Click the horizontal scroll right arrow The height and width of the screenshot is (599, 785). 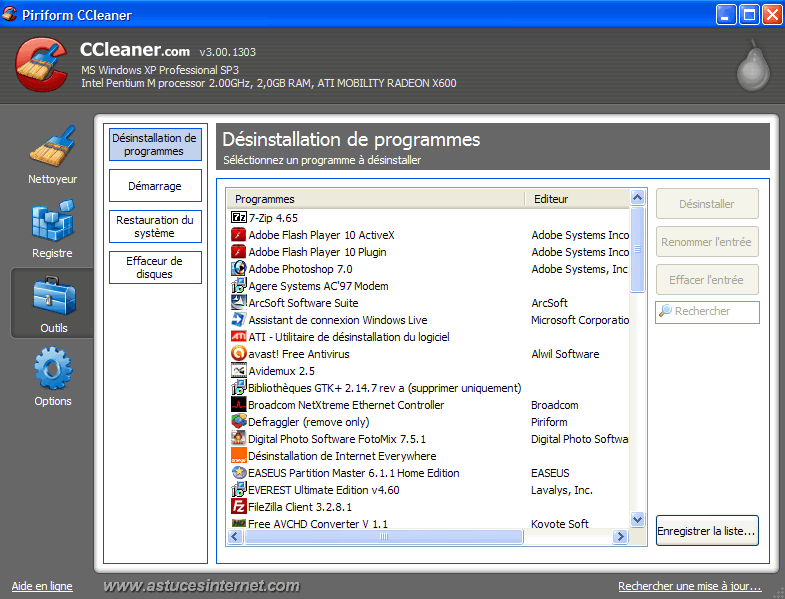coord(620,537)
